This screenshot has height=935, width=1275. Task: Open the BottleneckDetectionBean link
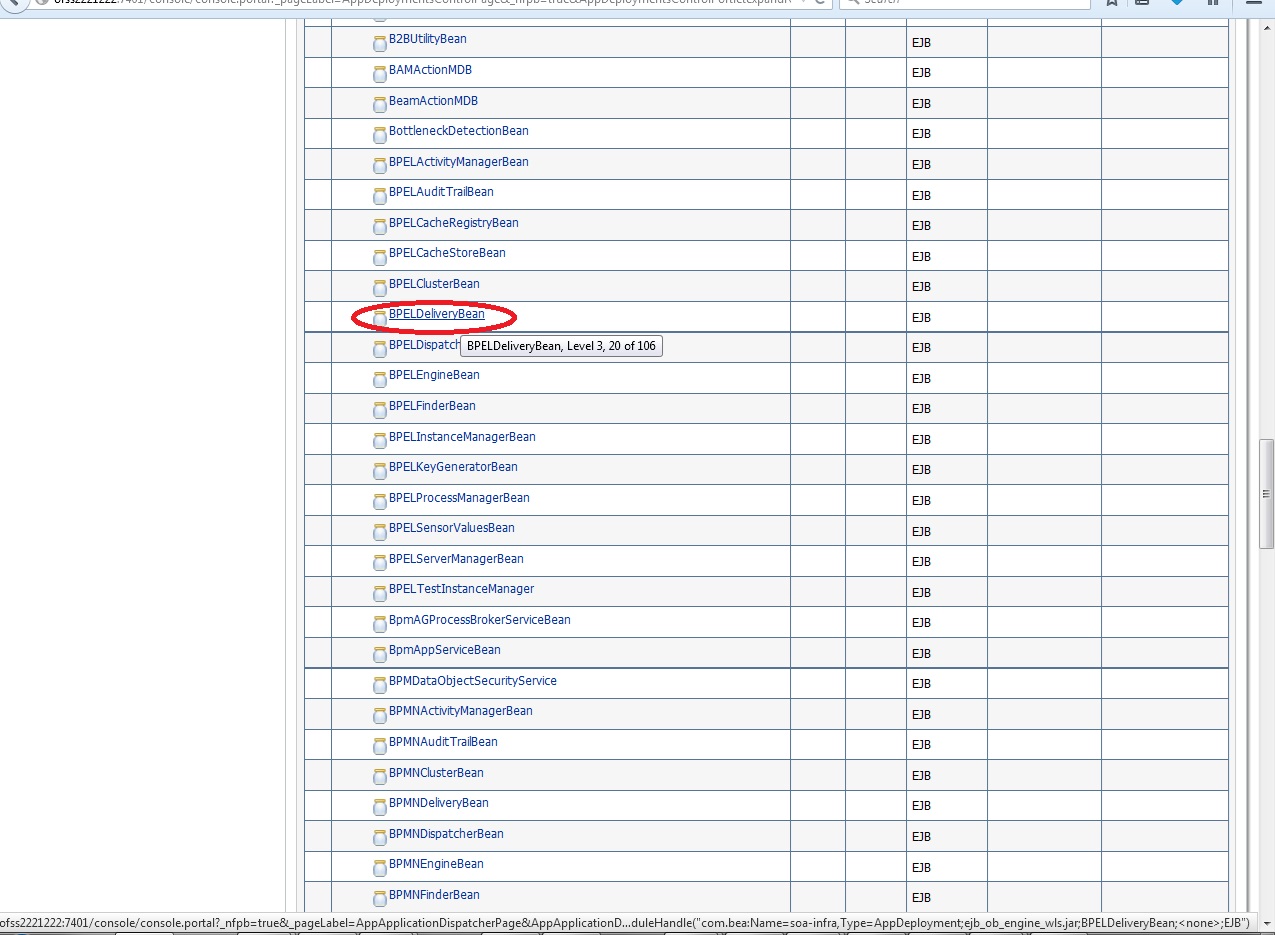tap(459, 131)
